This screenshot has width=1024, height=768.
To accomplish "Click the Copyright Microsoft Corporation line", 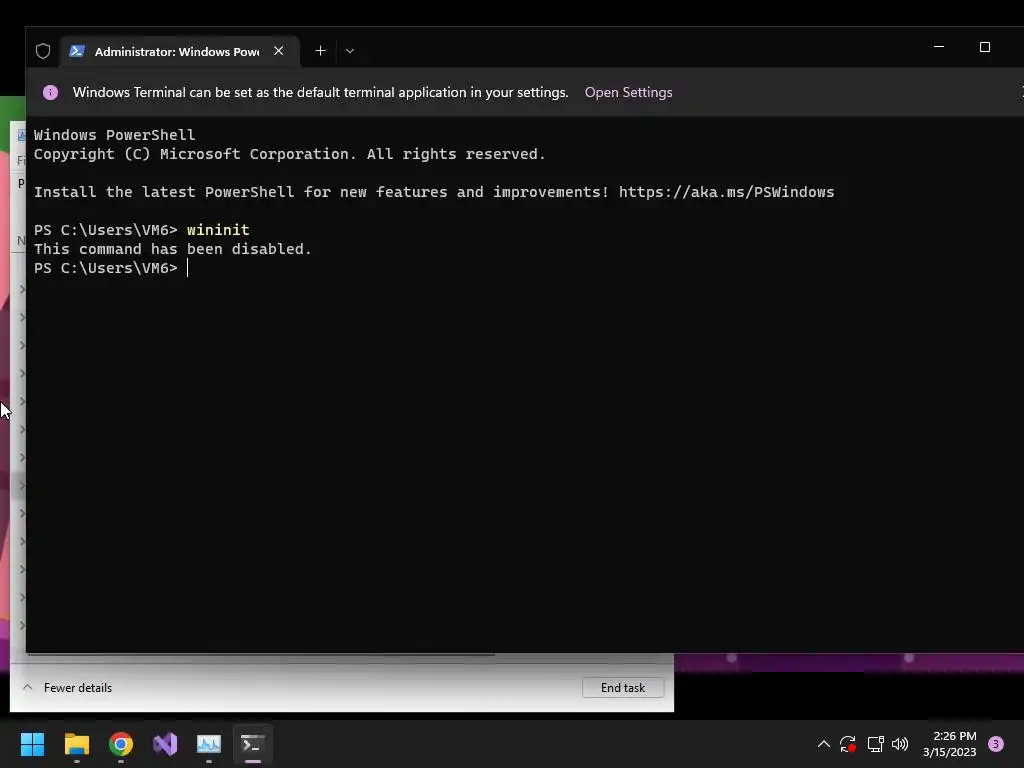I will click(289, 154).
